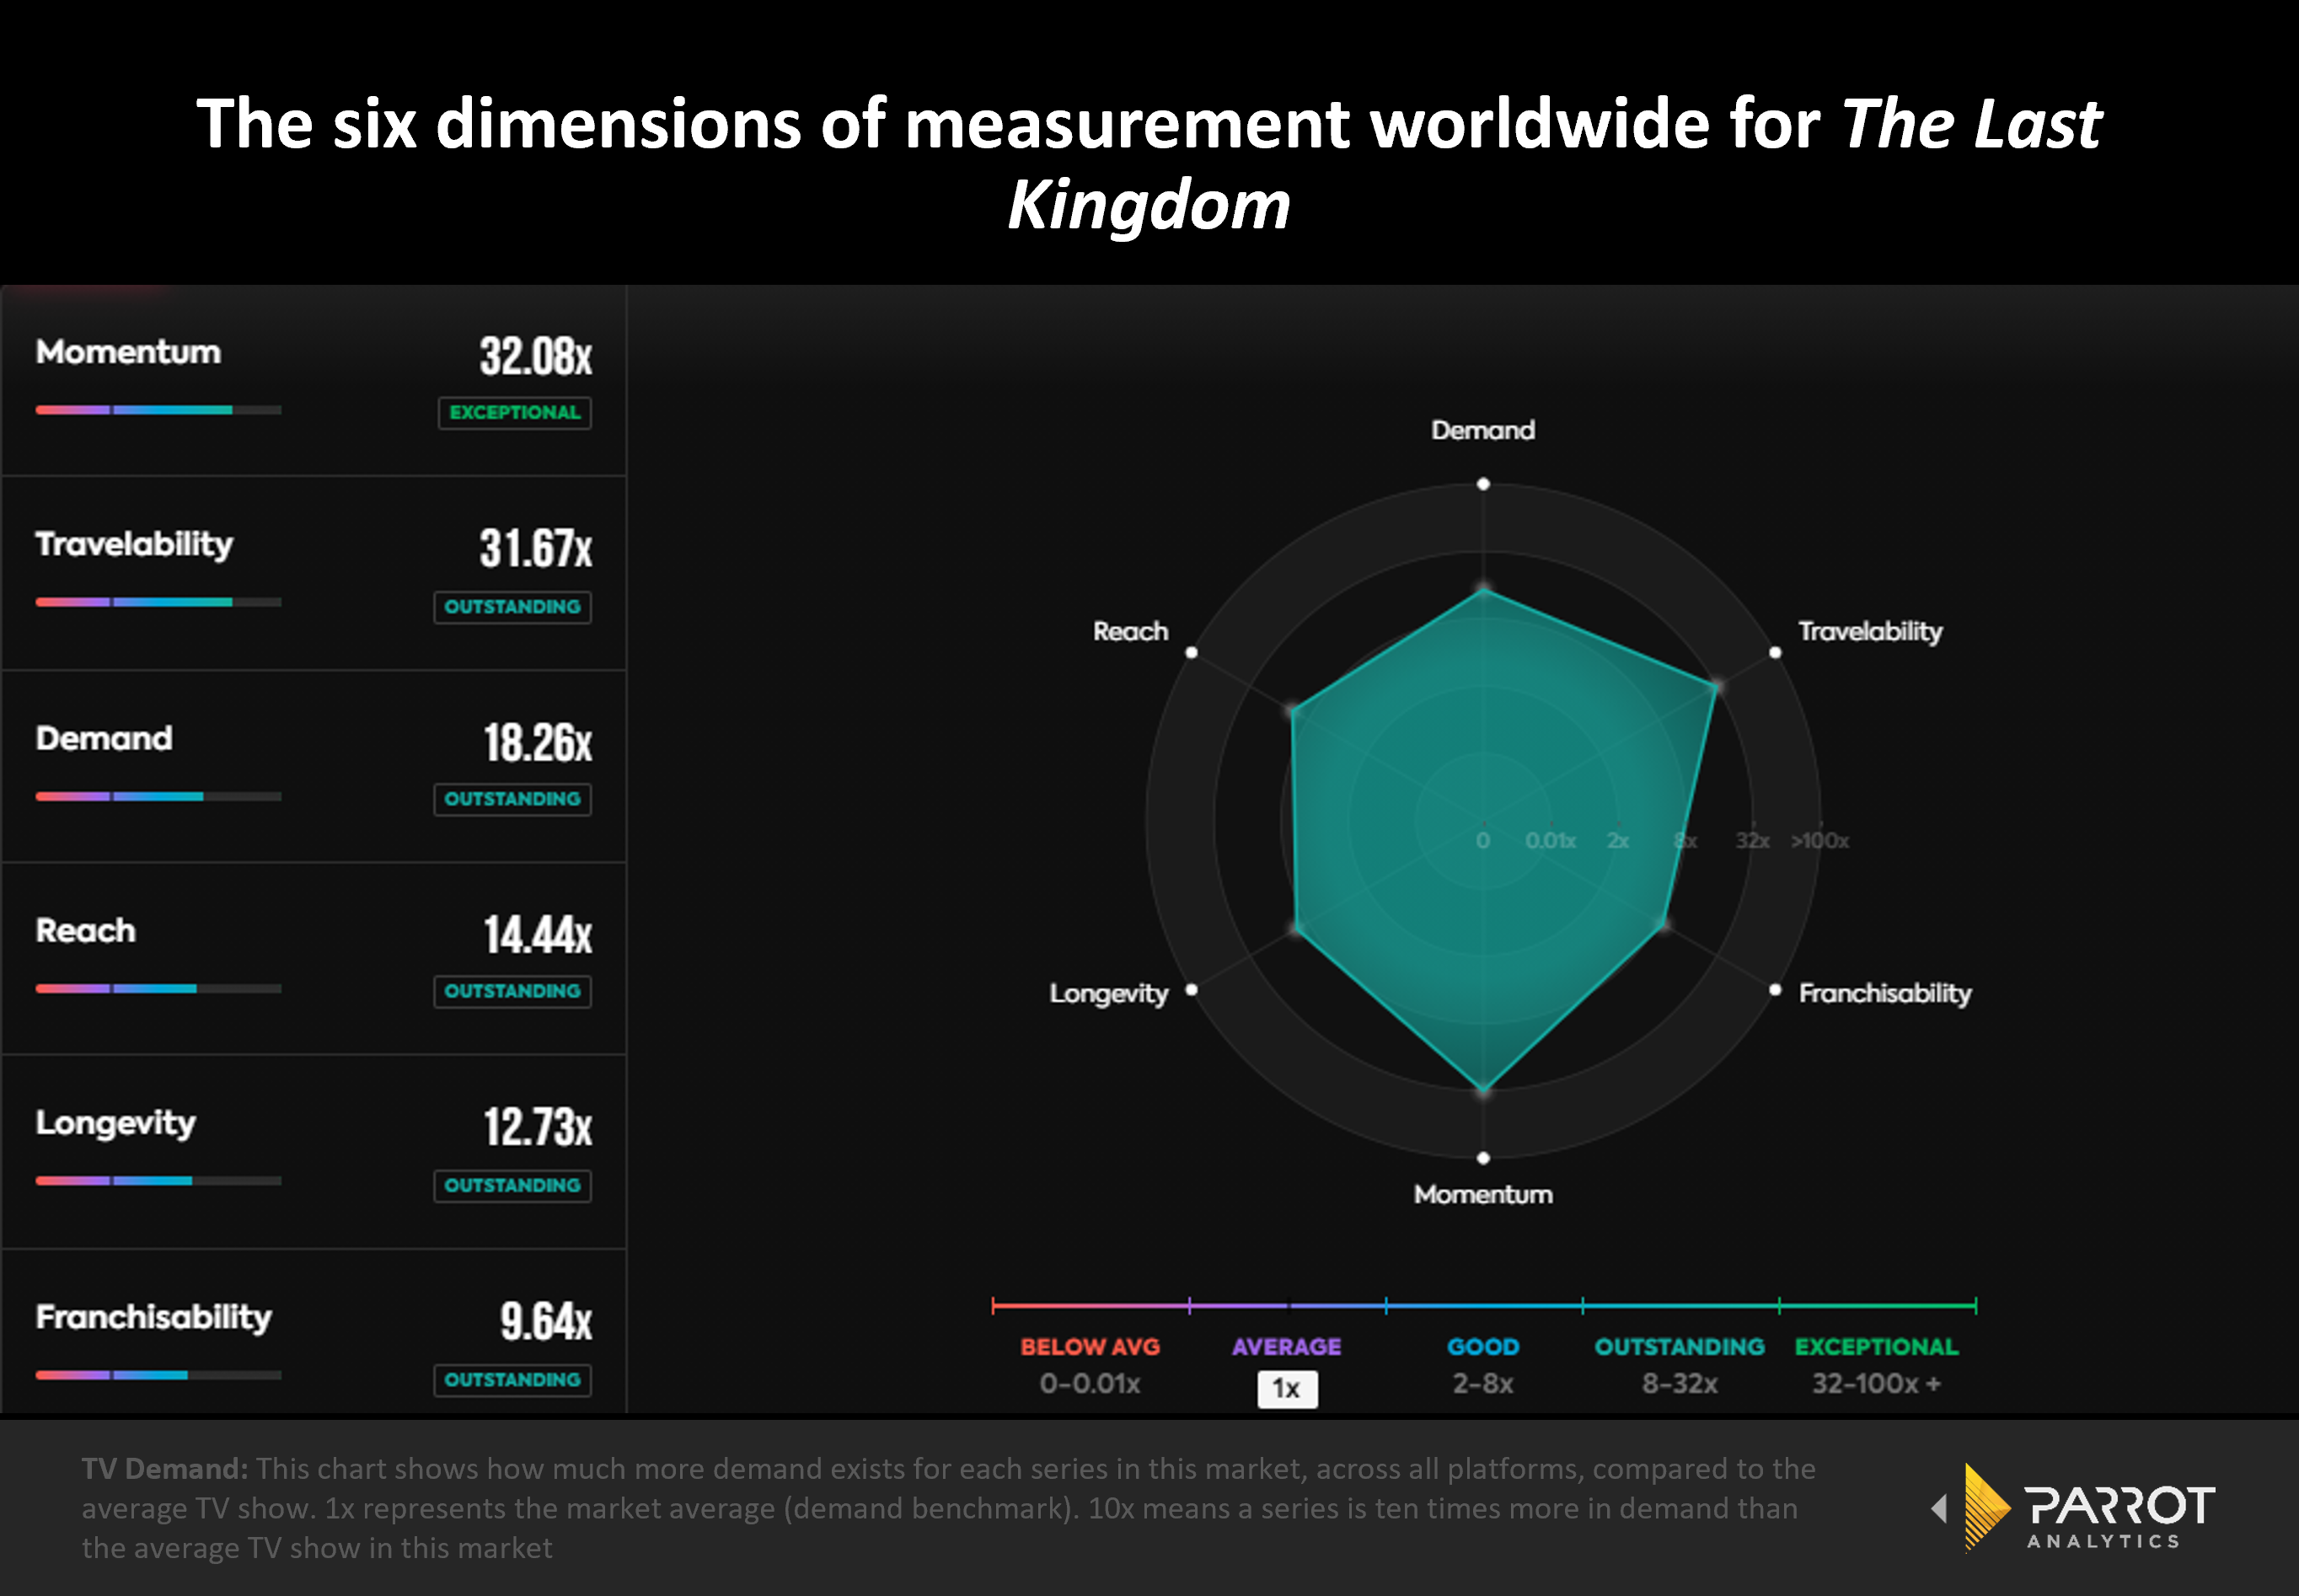Click the 0.01x radar scale tick label

[1550, 840]
